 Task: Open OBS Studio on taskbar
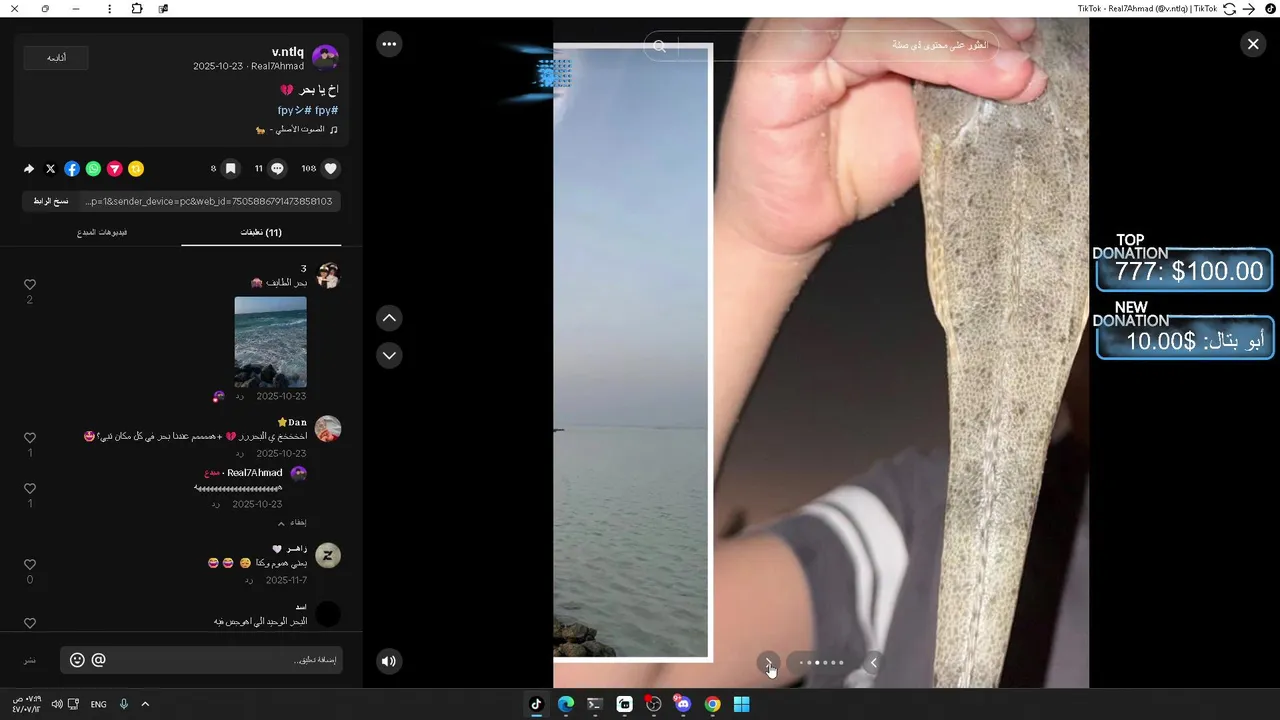pos(654,704)
